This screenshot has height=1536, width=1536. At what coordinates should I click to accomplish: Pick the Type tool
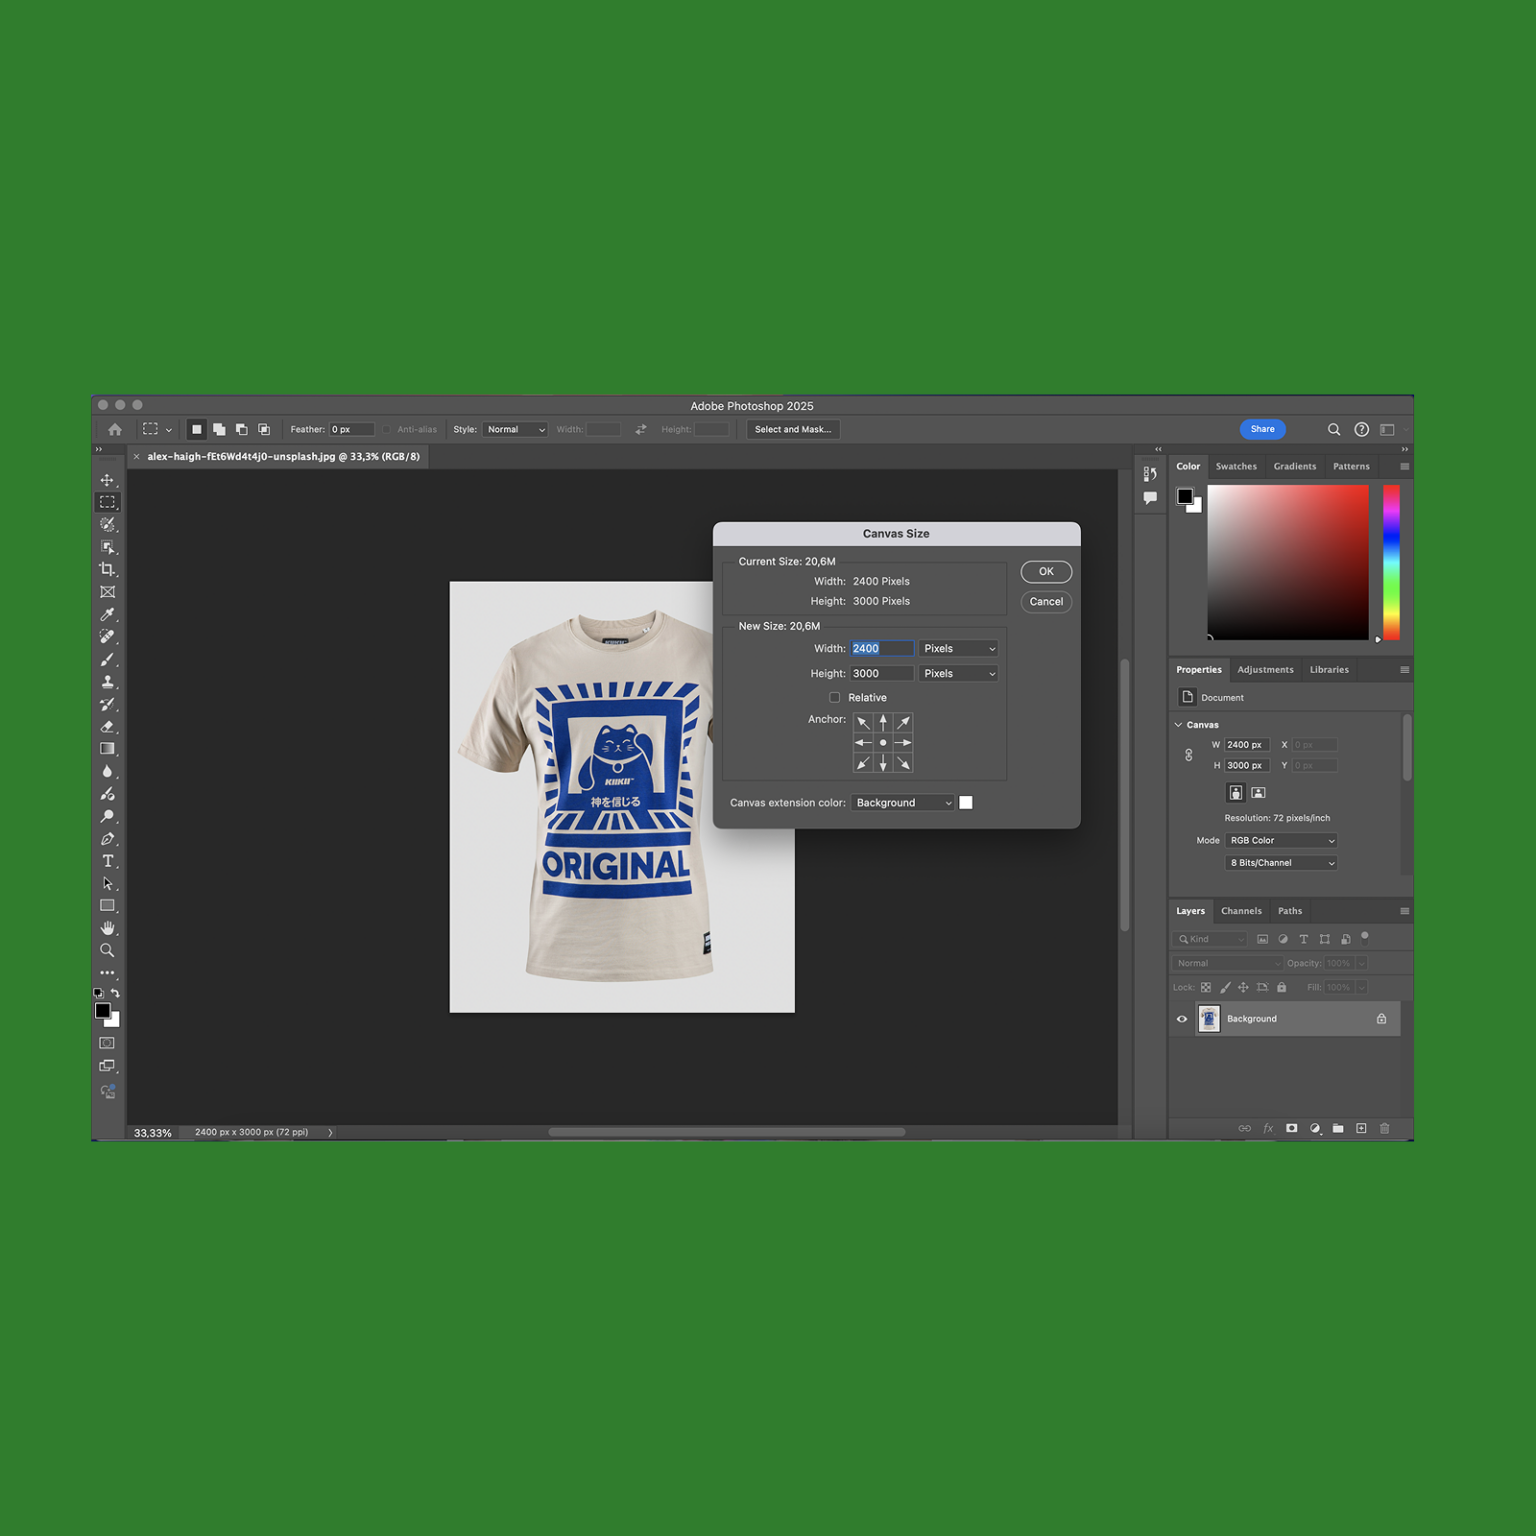tap(107, 860)
